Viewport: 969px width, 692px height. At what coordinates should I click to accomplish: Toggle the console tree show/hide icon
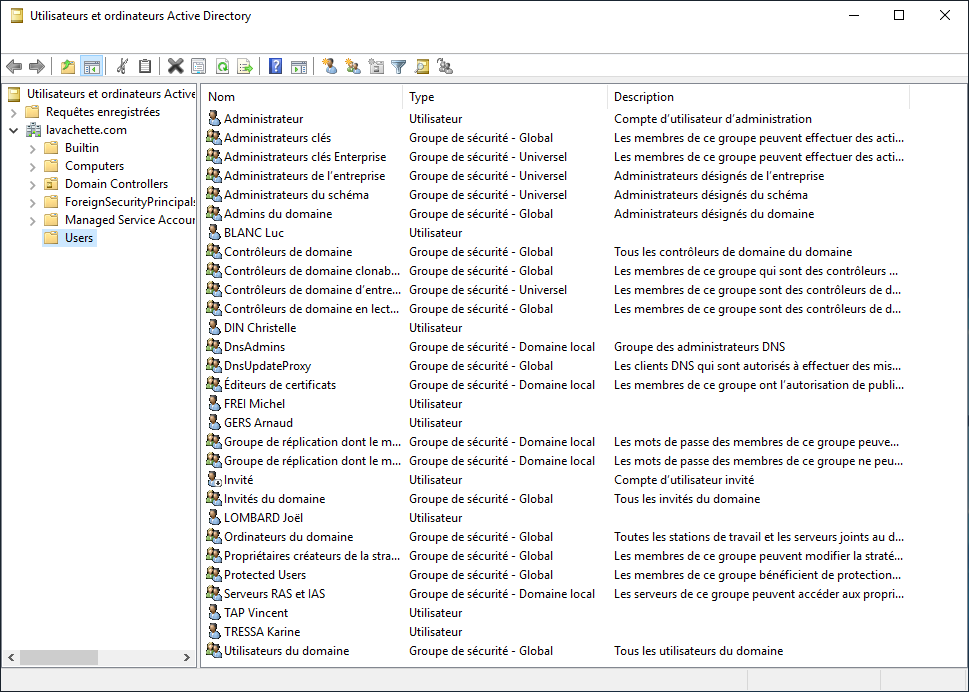(x=91, y=66)
